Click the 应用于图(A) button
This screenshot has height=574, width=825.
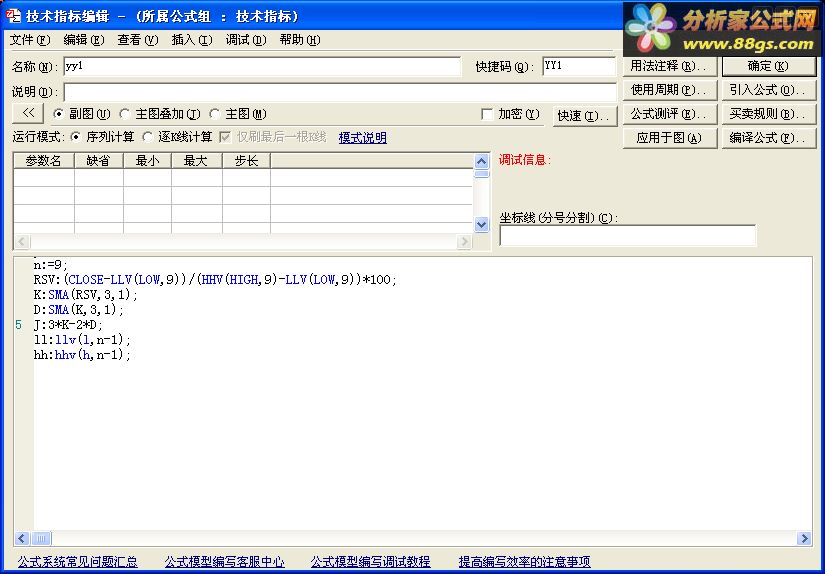[670, 138]
